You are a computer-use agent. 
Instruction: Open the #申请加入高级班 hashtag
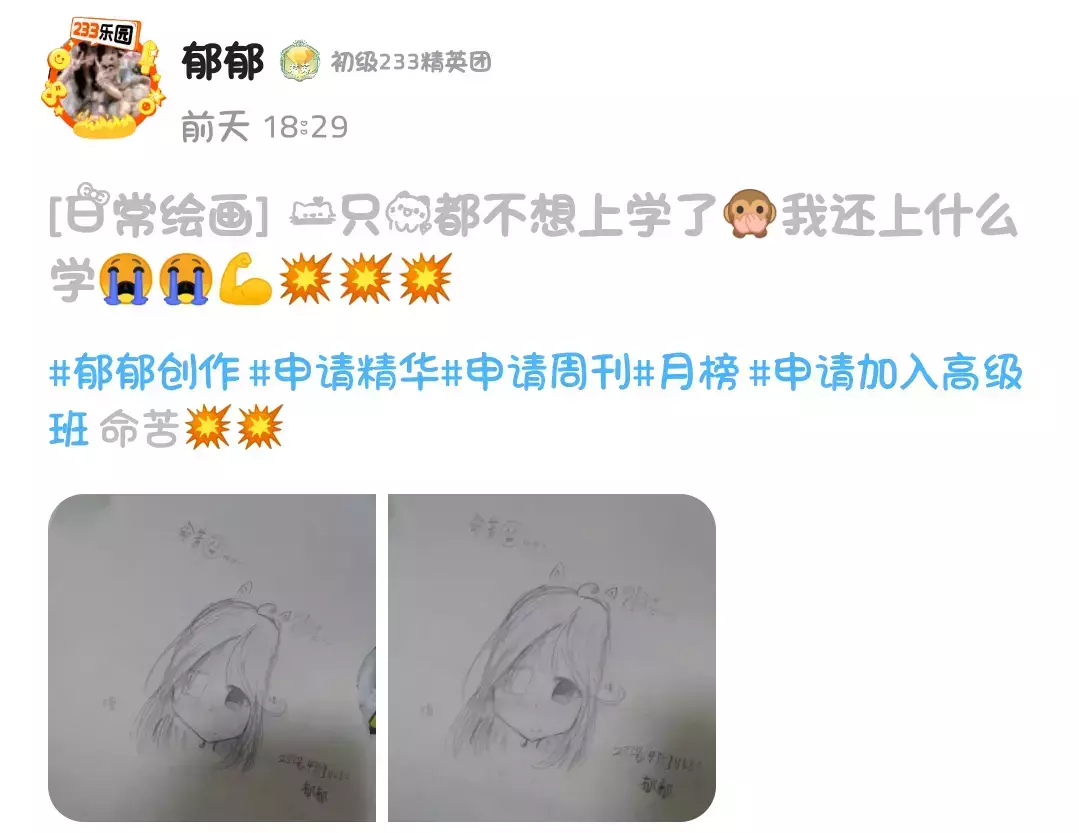pyautogui.click(x=536, y=401)
